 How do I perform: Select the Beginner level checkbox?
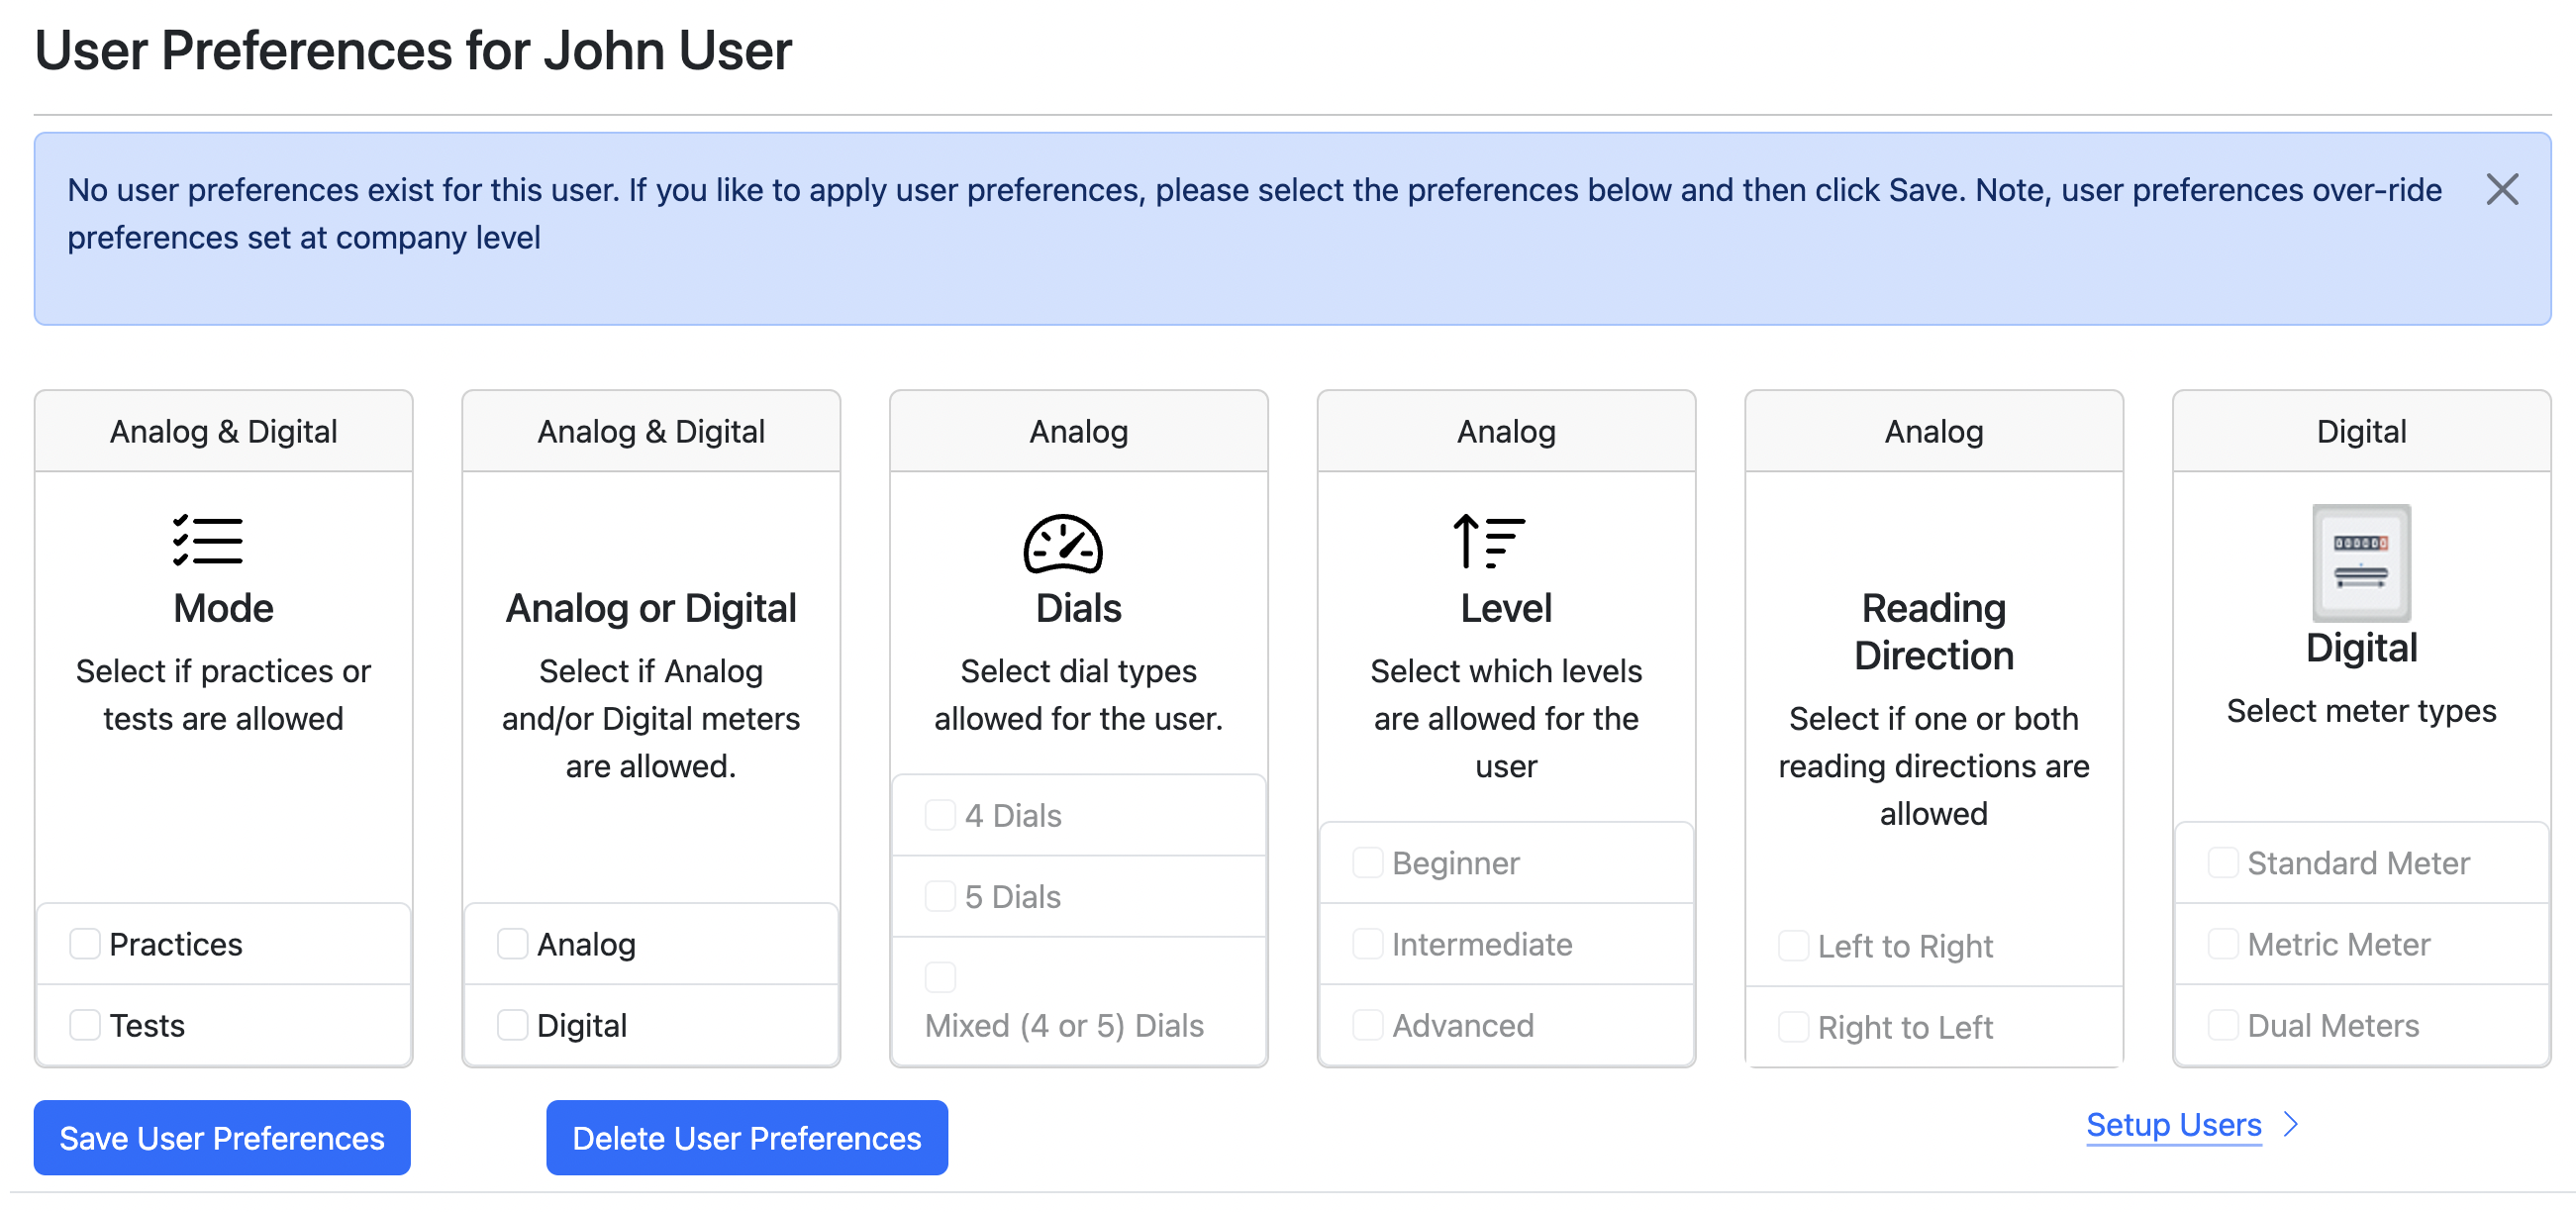point(1367,862)
